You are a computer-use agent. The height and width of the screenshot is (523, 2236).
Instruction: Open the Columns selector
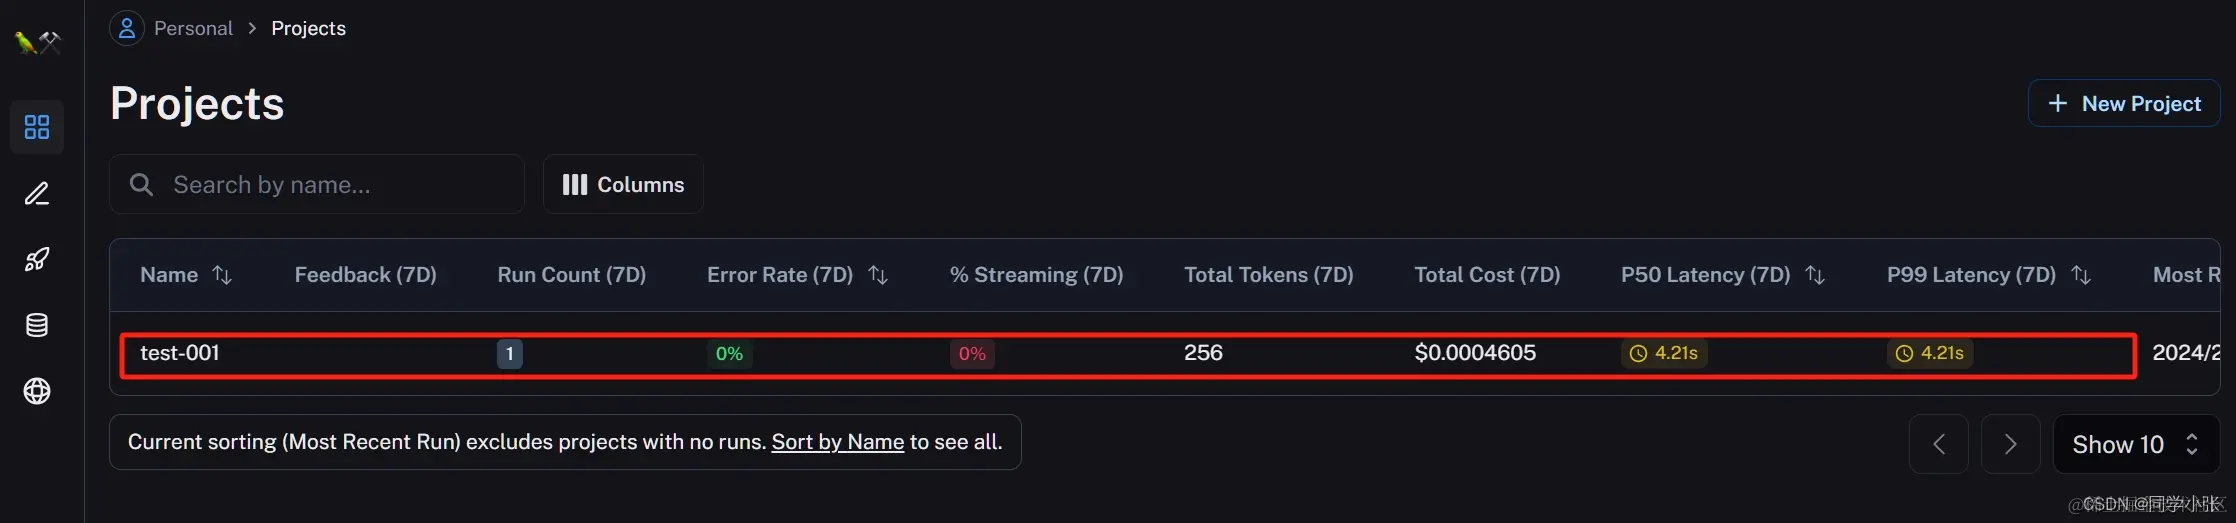[x=623, y=184]
